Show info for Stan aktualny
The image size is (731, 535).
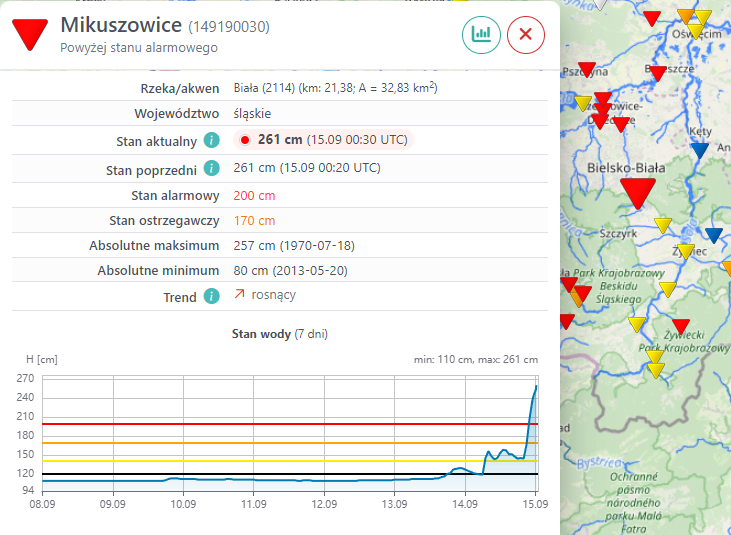pos(212,140)
